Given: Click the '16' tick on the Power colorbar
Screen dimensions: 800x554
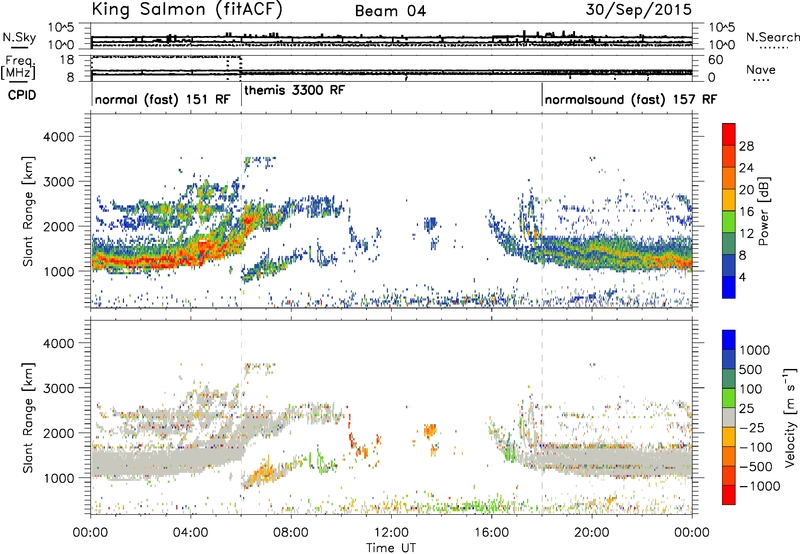Looking at the screenshot, I should (x=746, y=212).
